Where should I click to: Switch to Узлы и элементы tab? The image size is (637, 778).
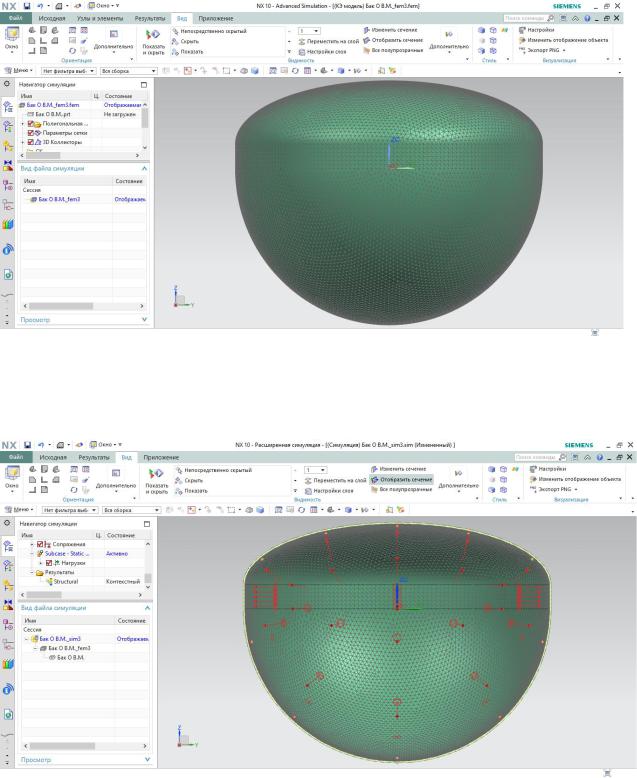[100, 18]
